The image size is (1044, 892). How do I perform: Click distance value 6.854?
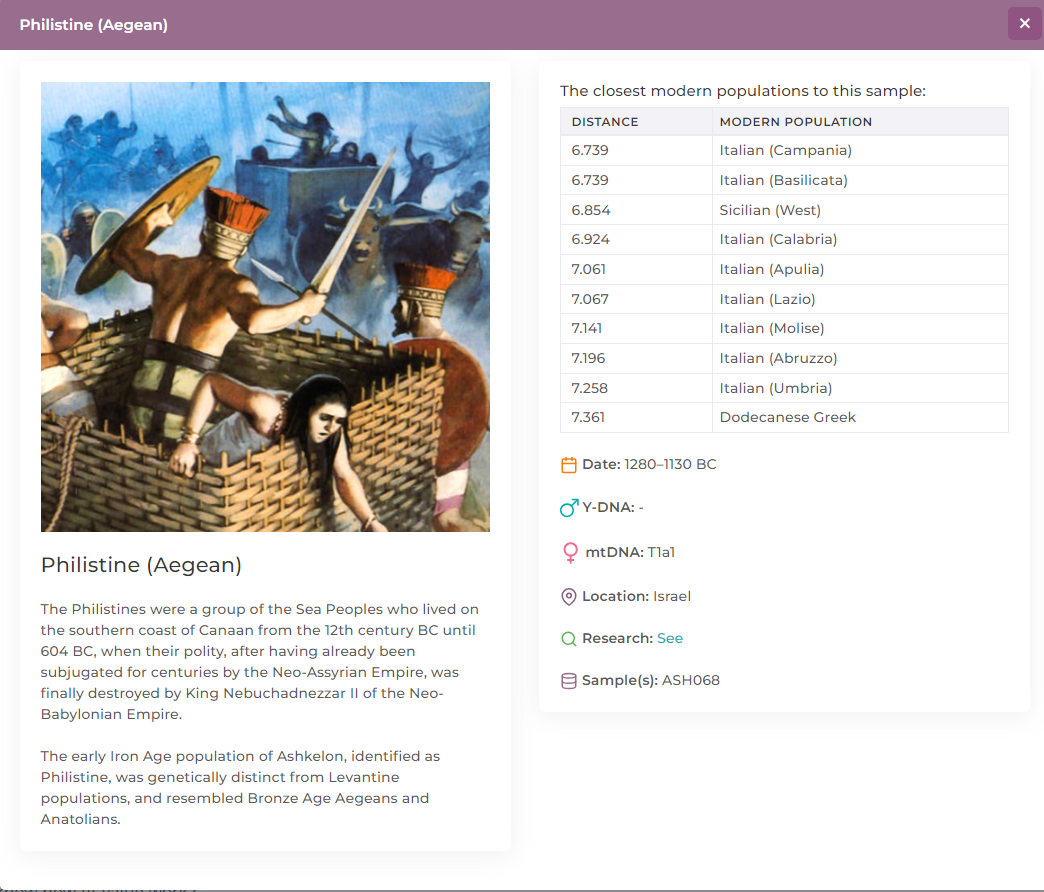pos(591,210)
